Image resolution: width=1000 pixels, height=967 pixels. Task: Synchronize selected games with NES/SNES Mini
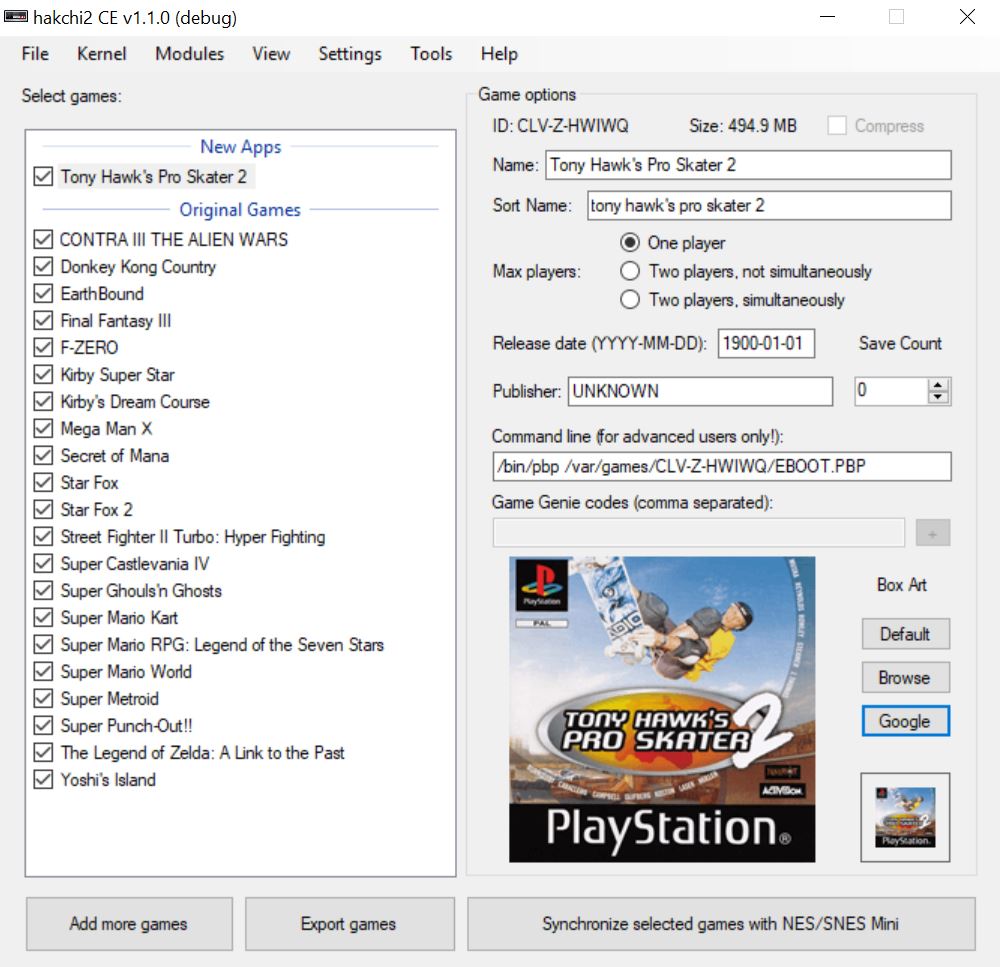721,924
